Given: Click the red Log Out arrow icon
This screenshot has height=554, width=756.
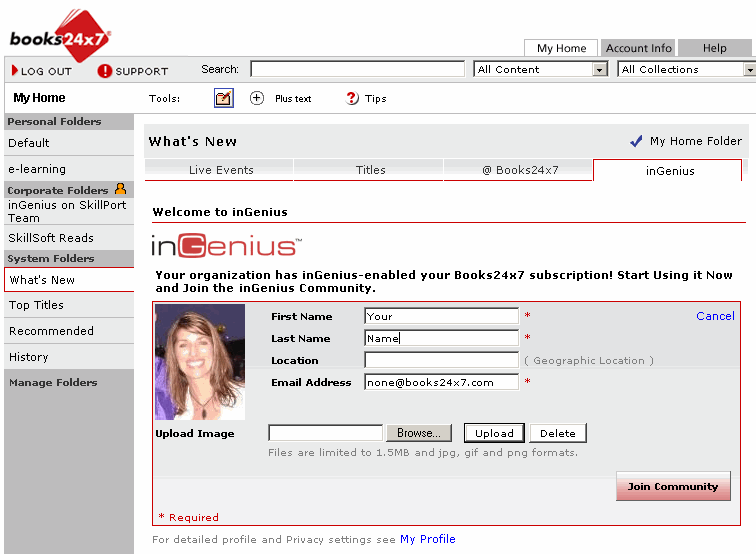Looking at the screenshot, I should 14,70.
